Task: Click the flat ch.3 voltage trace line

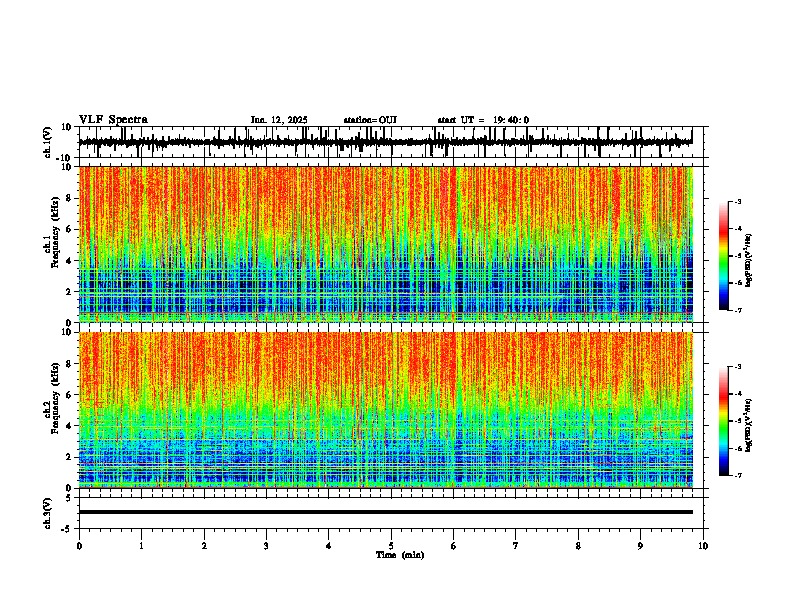Action: click(385, 512)
